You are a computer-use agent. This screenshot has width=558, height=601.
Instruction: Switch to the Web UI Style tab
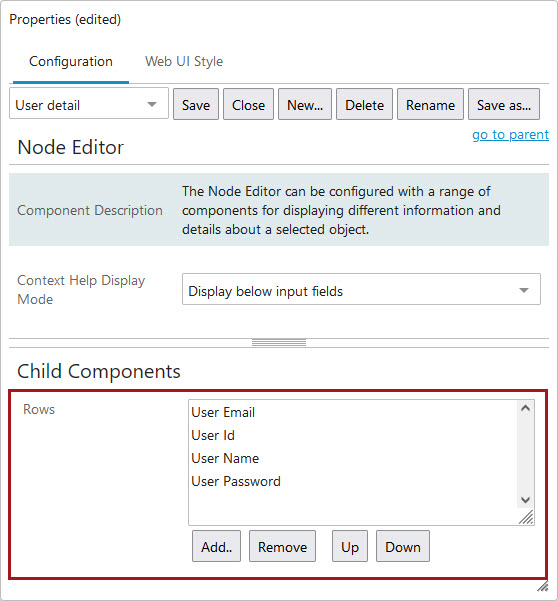tap(184, 61)
